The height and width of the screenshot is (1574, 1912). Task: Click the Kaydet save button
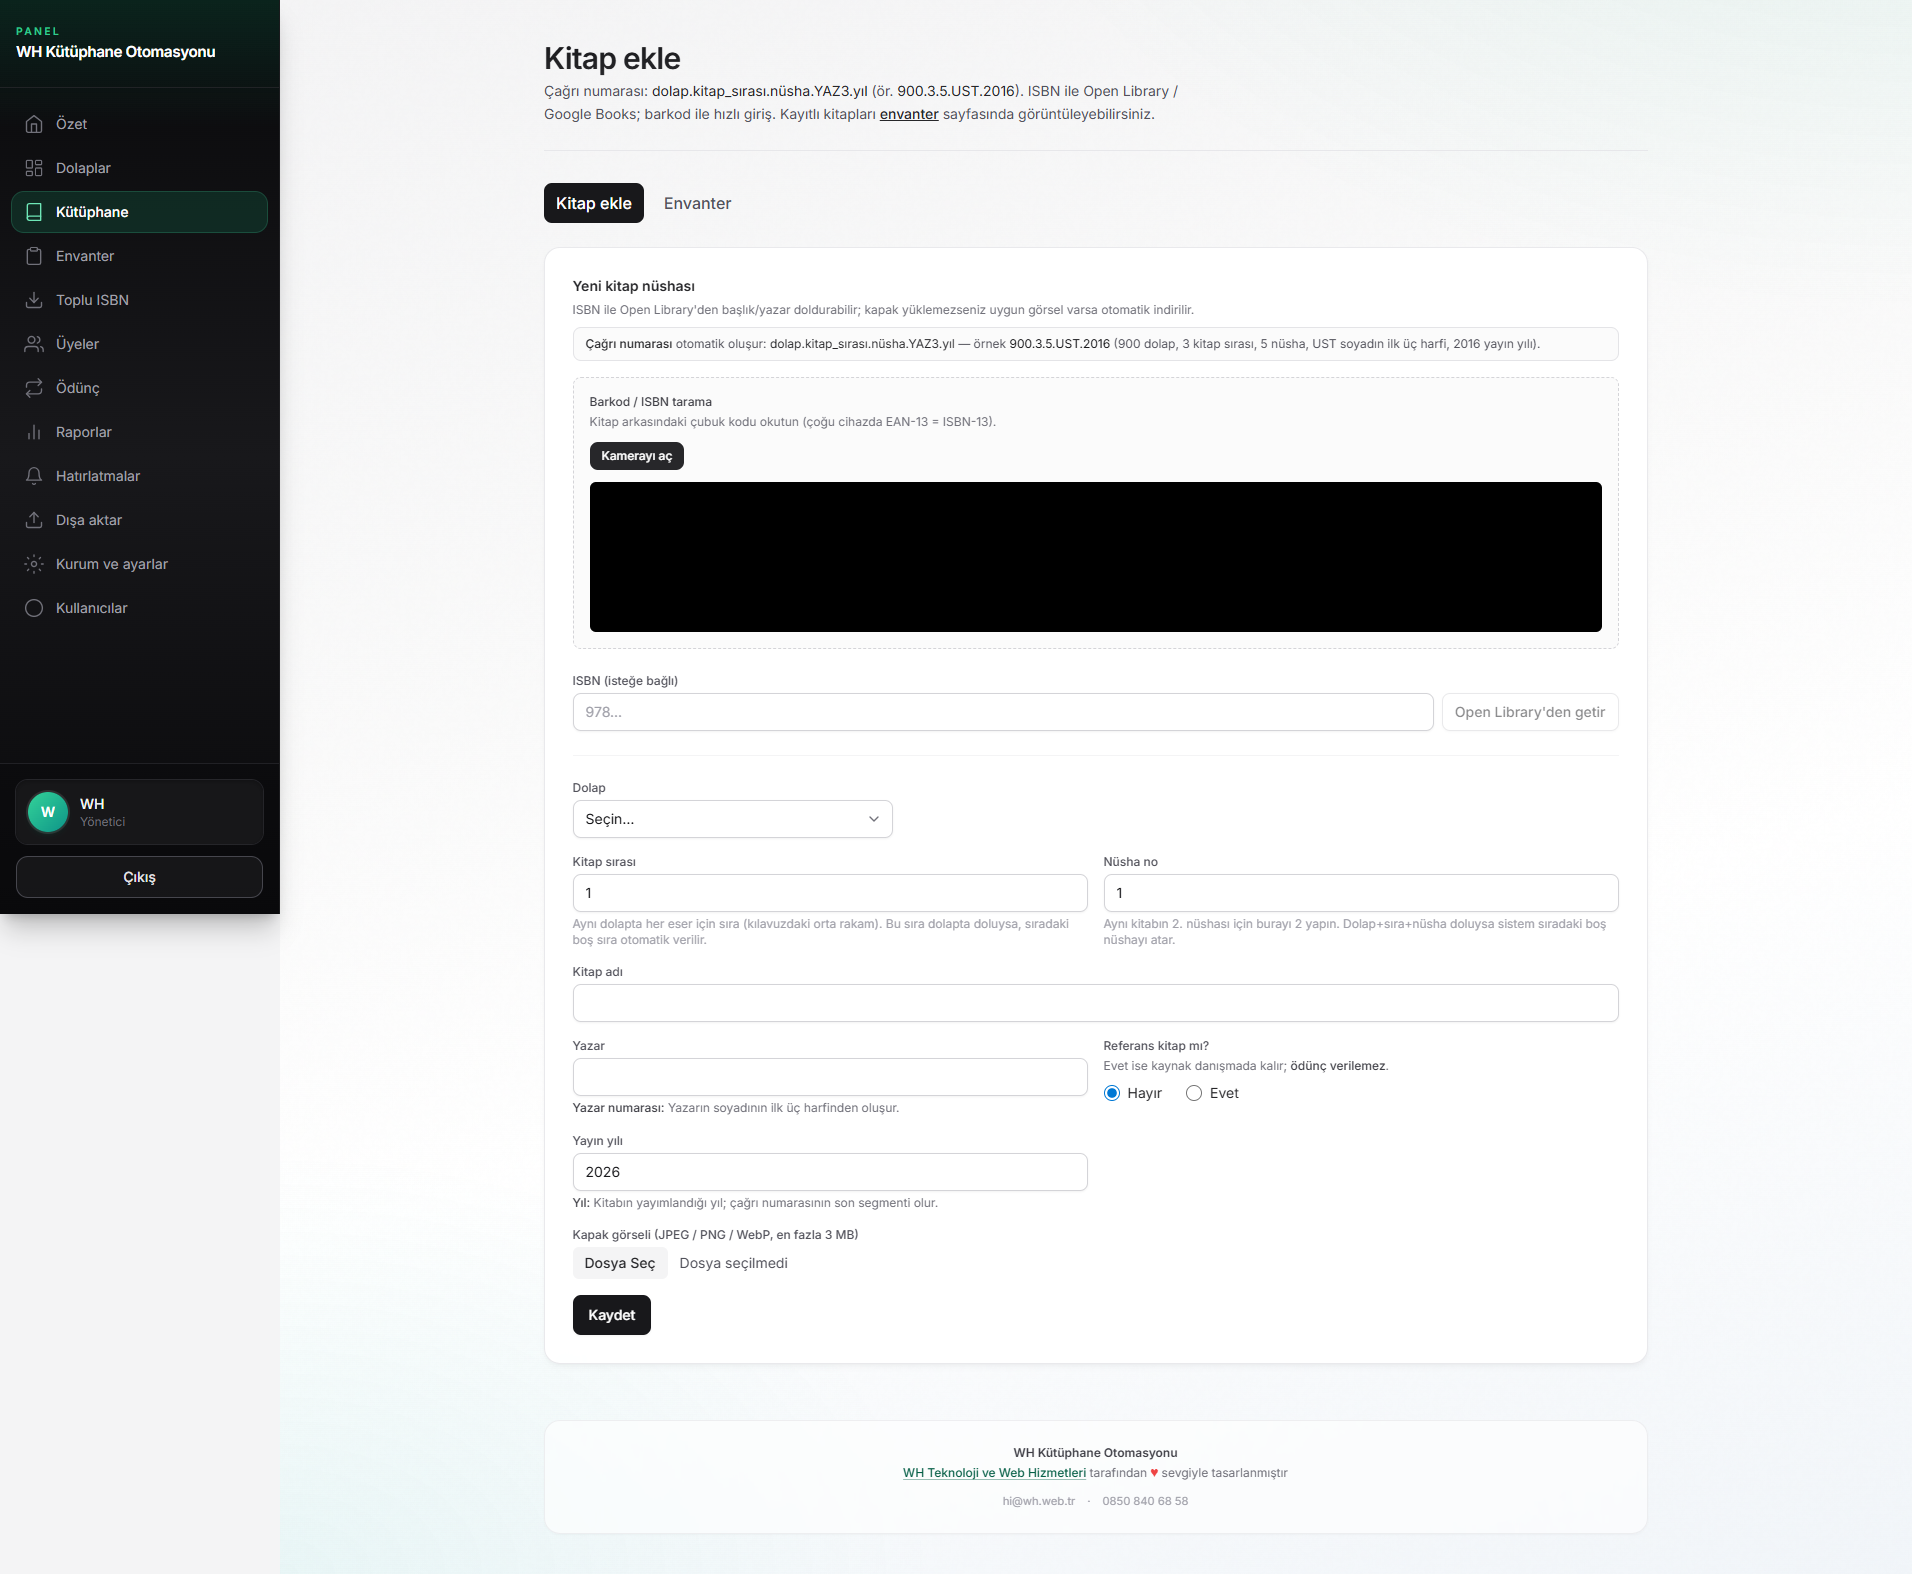(612, 1315)
